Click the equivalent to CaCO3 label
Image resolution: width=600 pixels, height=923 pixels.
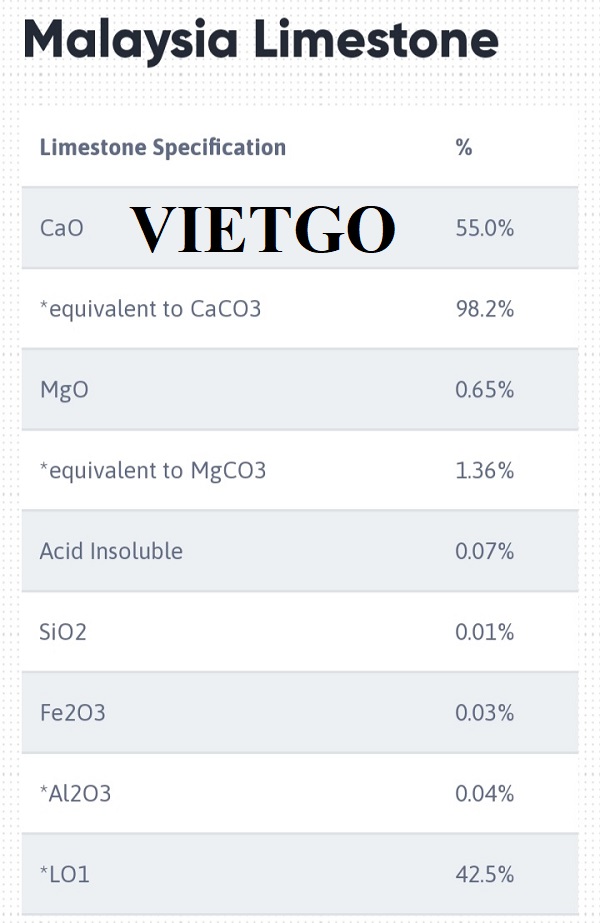pyautogui.click(x=150, y=309)
